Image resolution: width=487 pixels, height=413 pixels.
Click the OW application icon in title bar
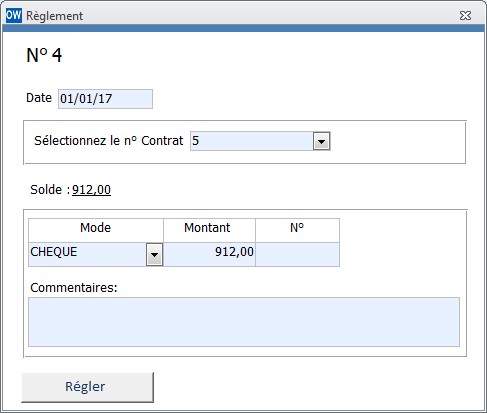(x=14, y=15)
